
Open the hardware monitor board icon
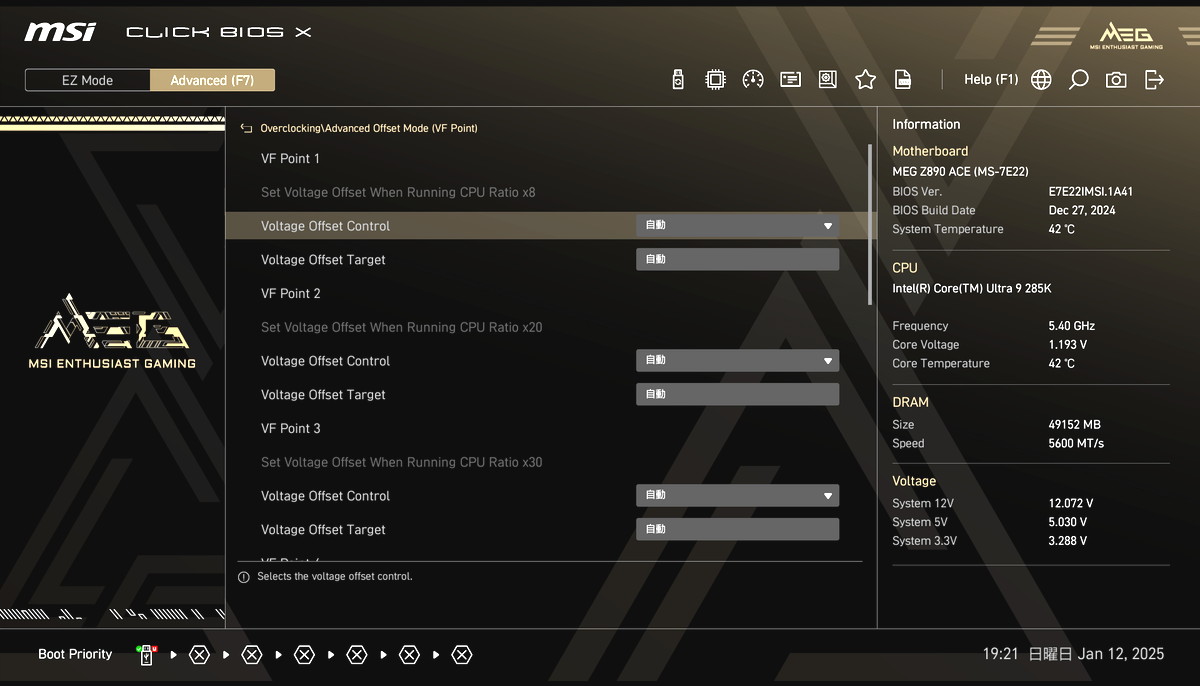click(x=828, y=80)
